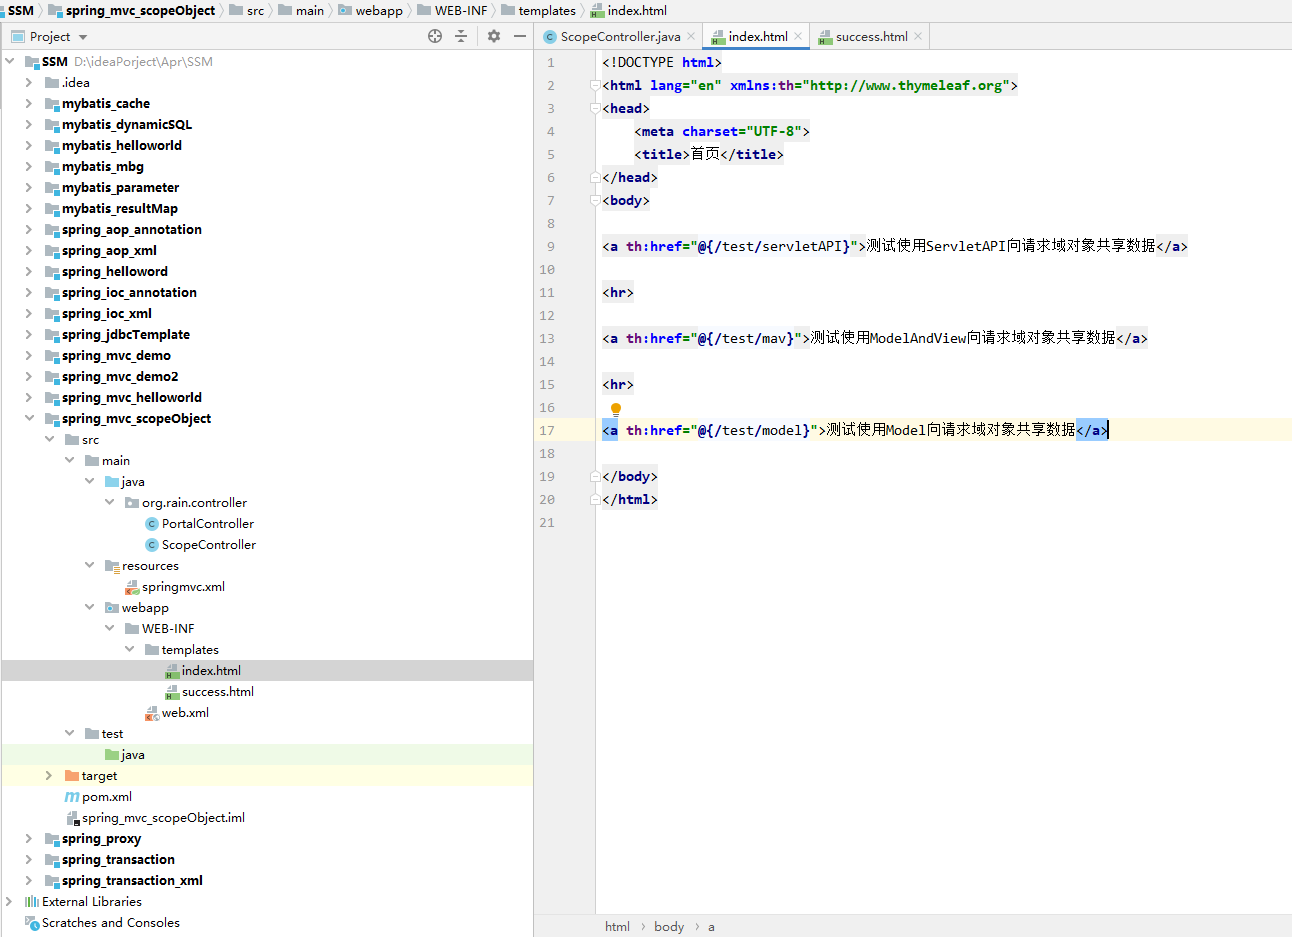Click SSM root in breadcrumb bar

coord(21,10)
